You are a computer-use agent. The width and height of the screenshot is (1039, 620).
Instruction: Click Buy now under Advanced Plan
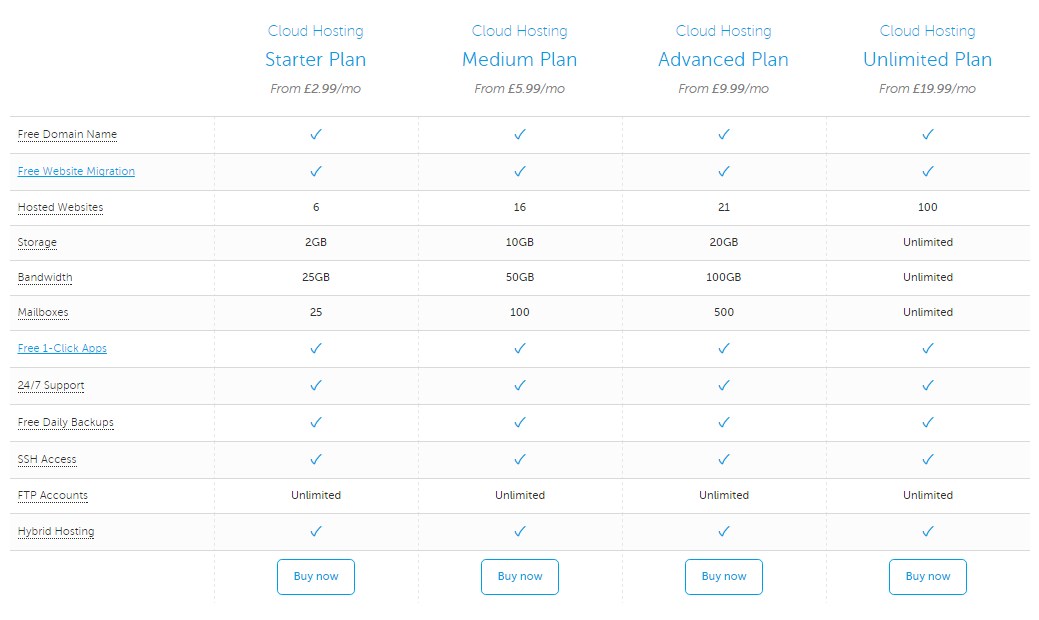(724, 576)
